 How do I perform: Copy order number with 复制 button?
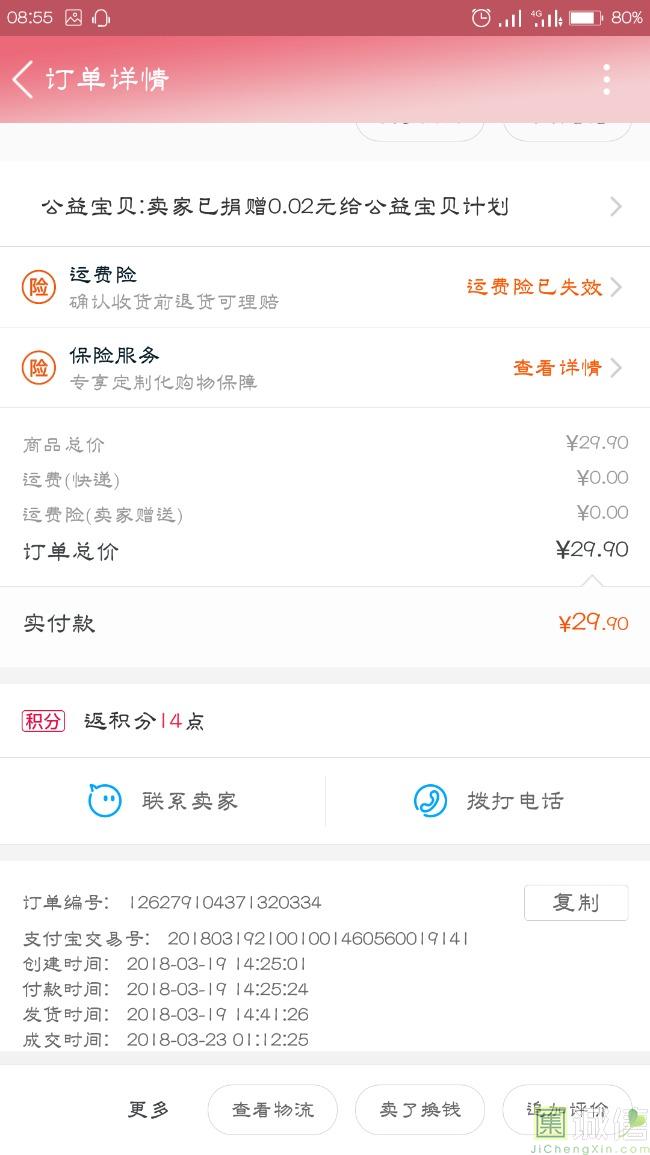(x=576, y=902)
